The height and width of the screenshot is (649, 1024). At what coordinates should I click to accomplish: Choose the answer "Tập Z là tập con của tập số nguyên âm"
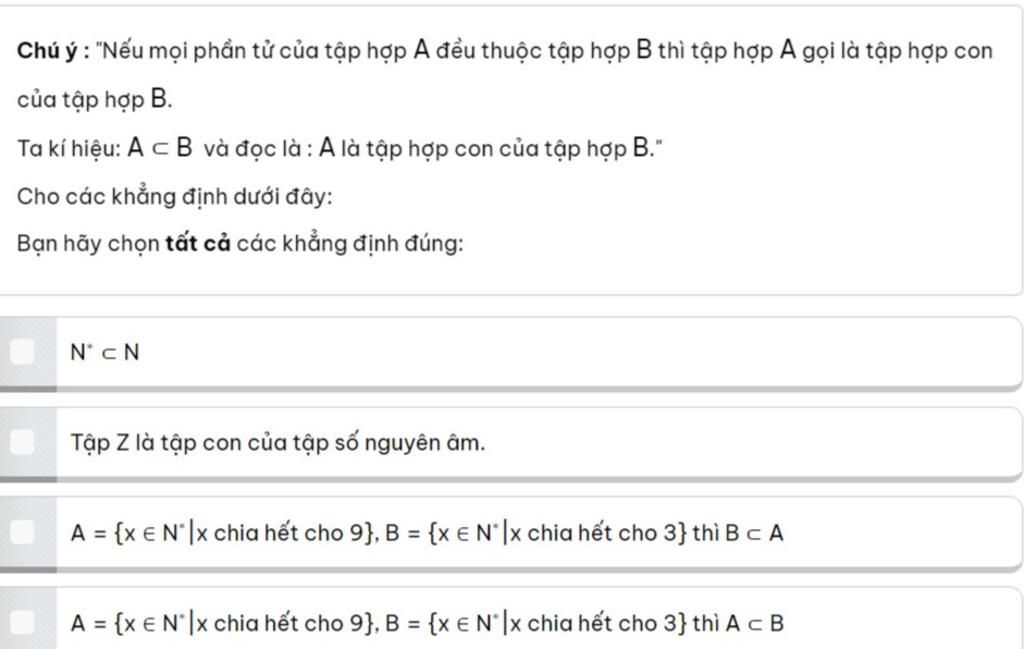coord(277,443)
